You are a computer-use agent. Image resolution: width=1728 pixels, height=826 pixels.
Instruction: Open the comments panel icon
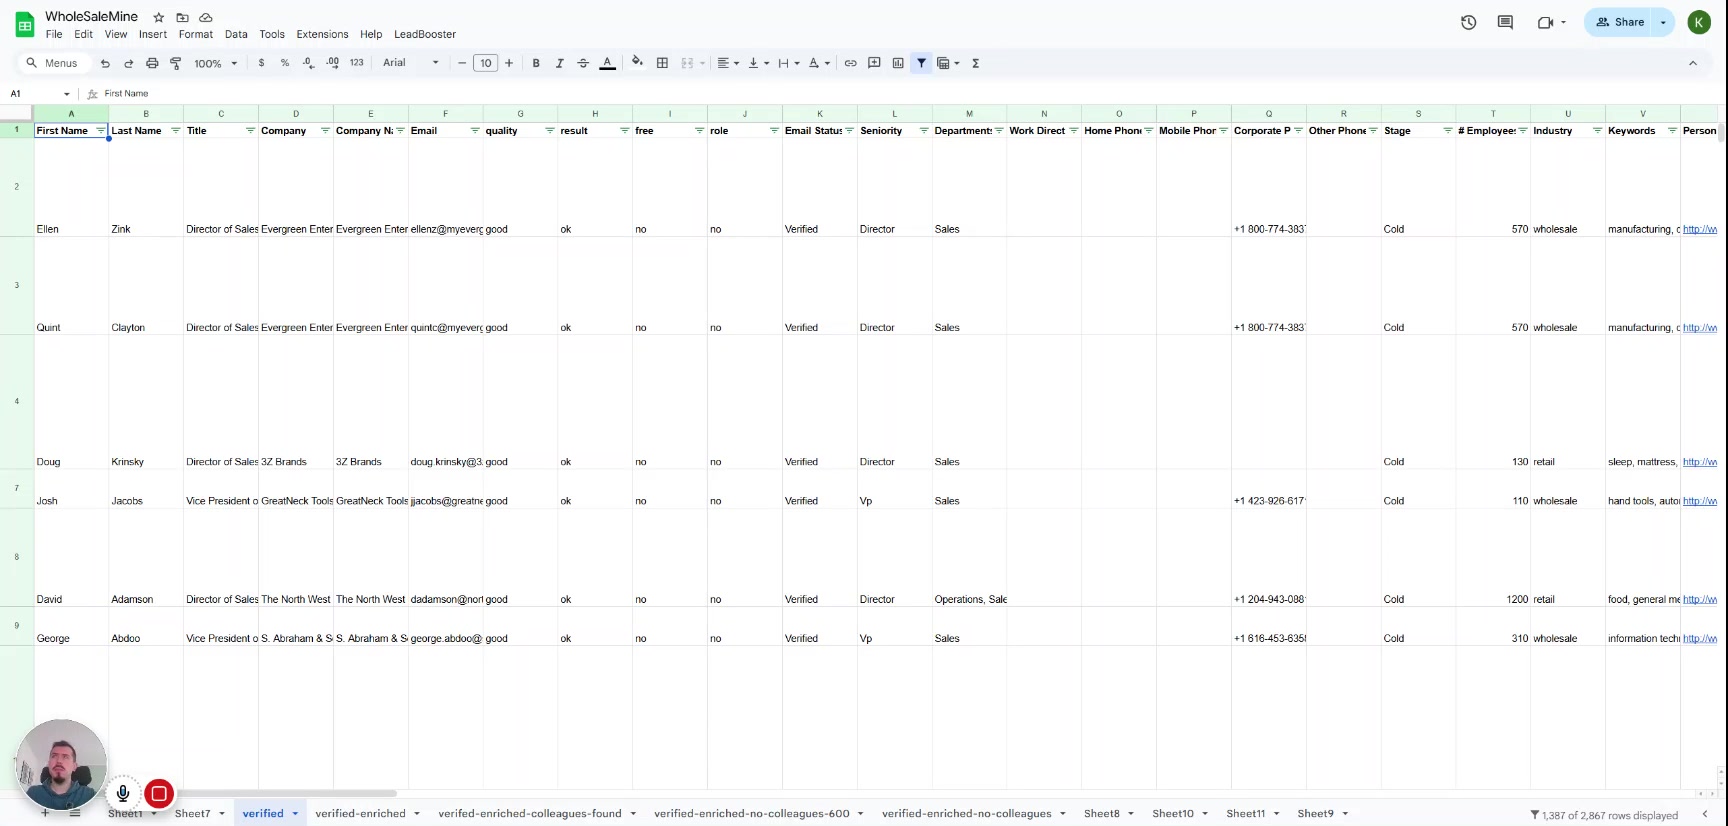(1505, 22)
